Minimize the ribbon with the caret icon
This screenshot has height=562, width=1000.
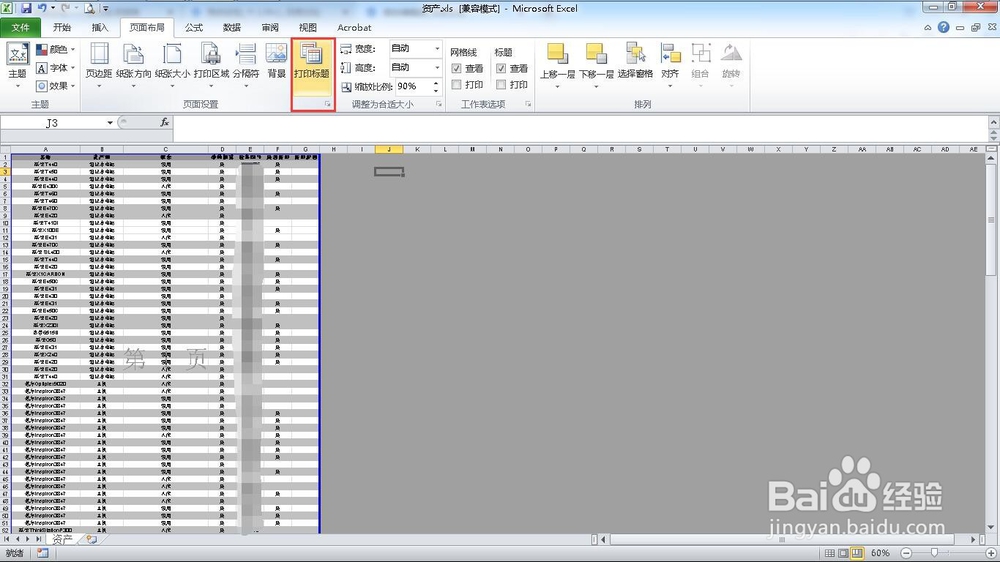pos(928,27)
